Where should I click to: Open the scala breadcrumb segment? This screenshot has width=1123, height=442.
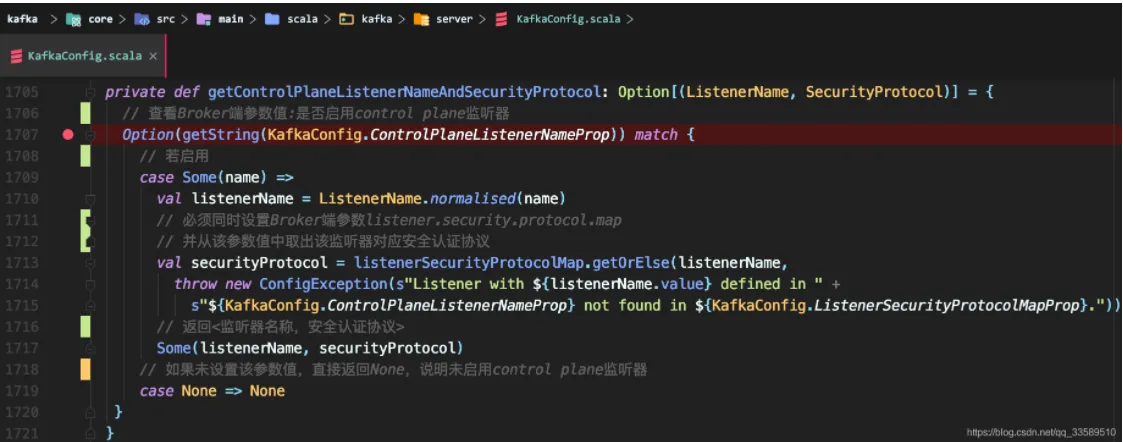(x=302, y=19)
